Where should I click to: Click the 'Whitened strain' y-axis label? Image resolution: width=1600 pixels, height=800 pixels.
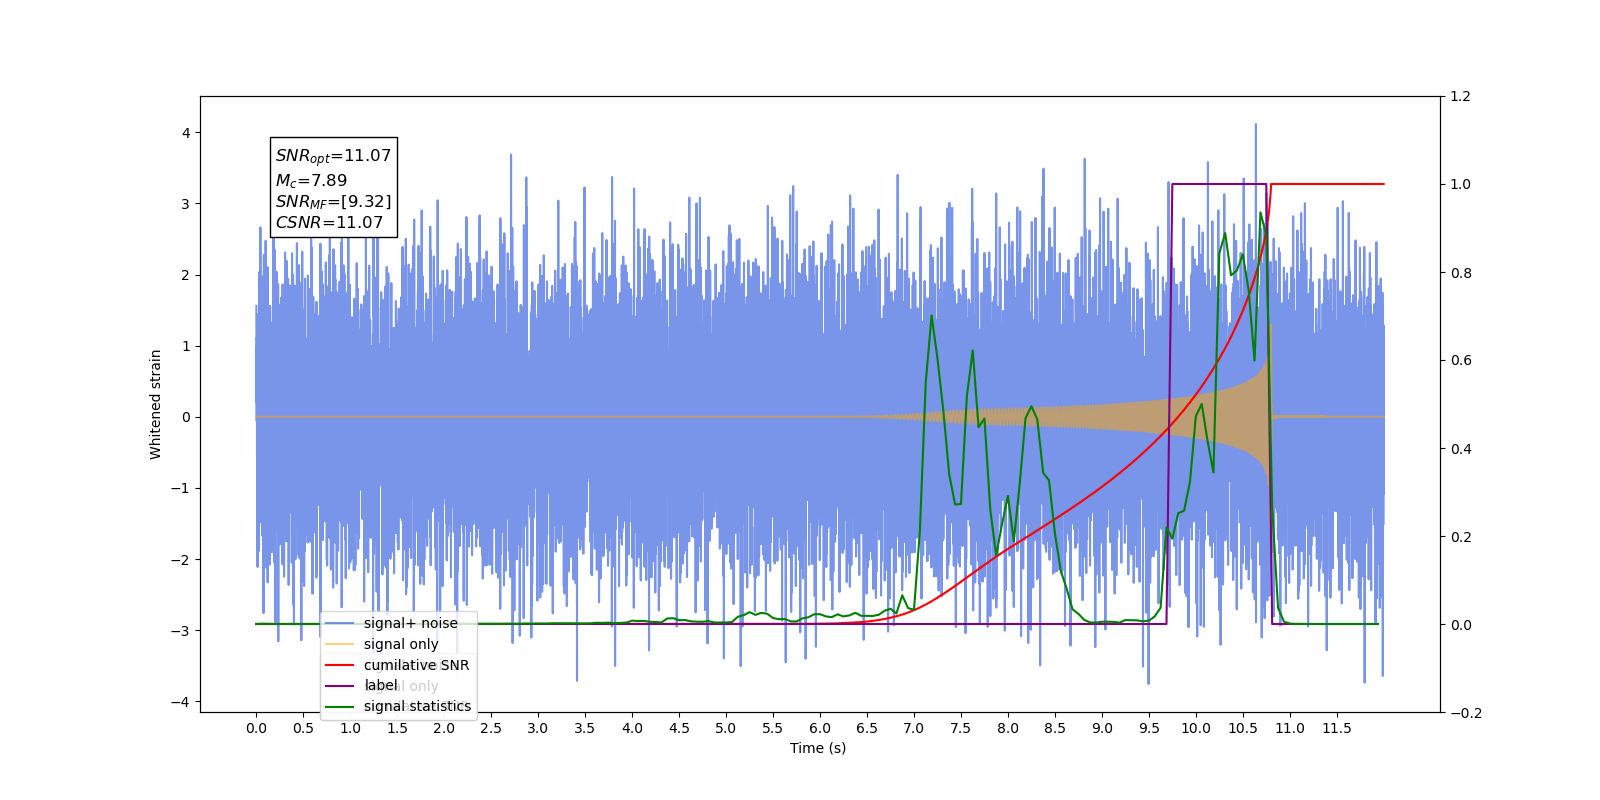[155, 404]
